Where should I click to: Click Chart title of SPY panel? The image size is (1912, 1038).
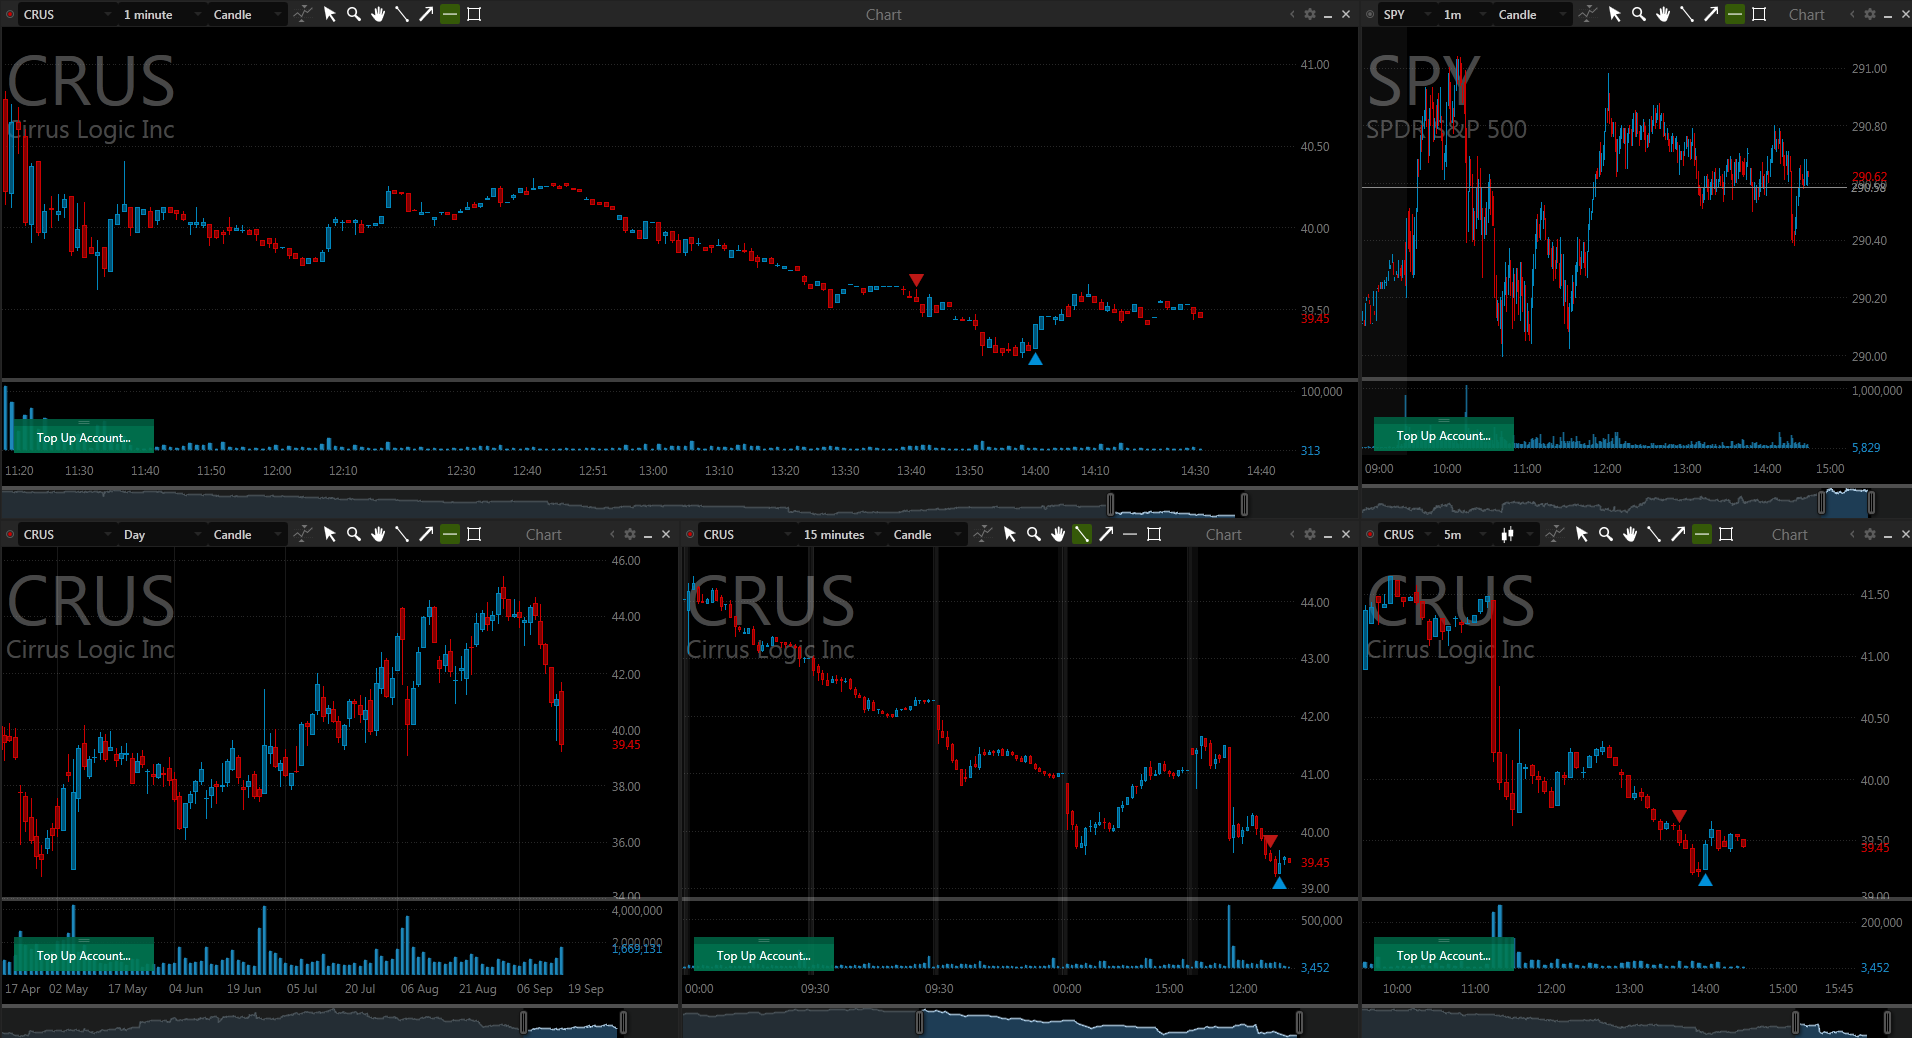(1806, 14)
